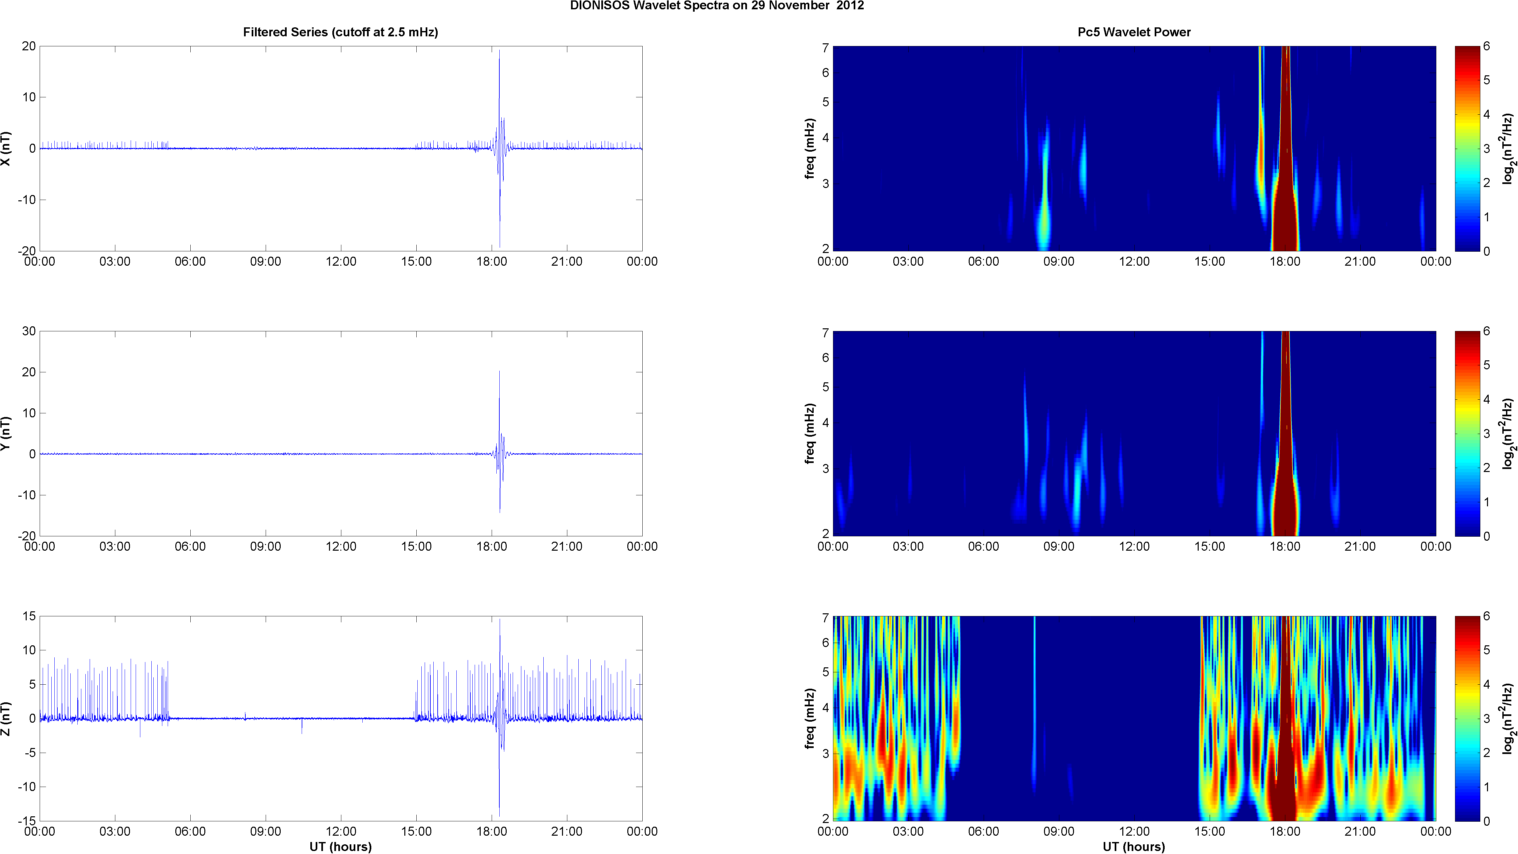This screenshot has height=854, width=1518.
Task: Click the top wavelet spectrogram's colorbar
Action: pyautogui.click(x=1466, y=149)
